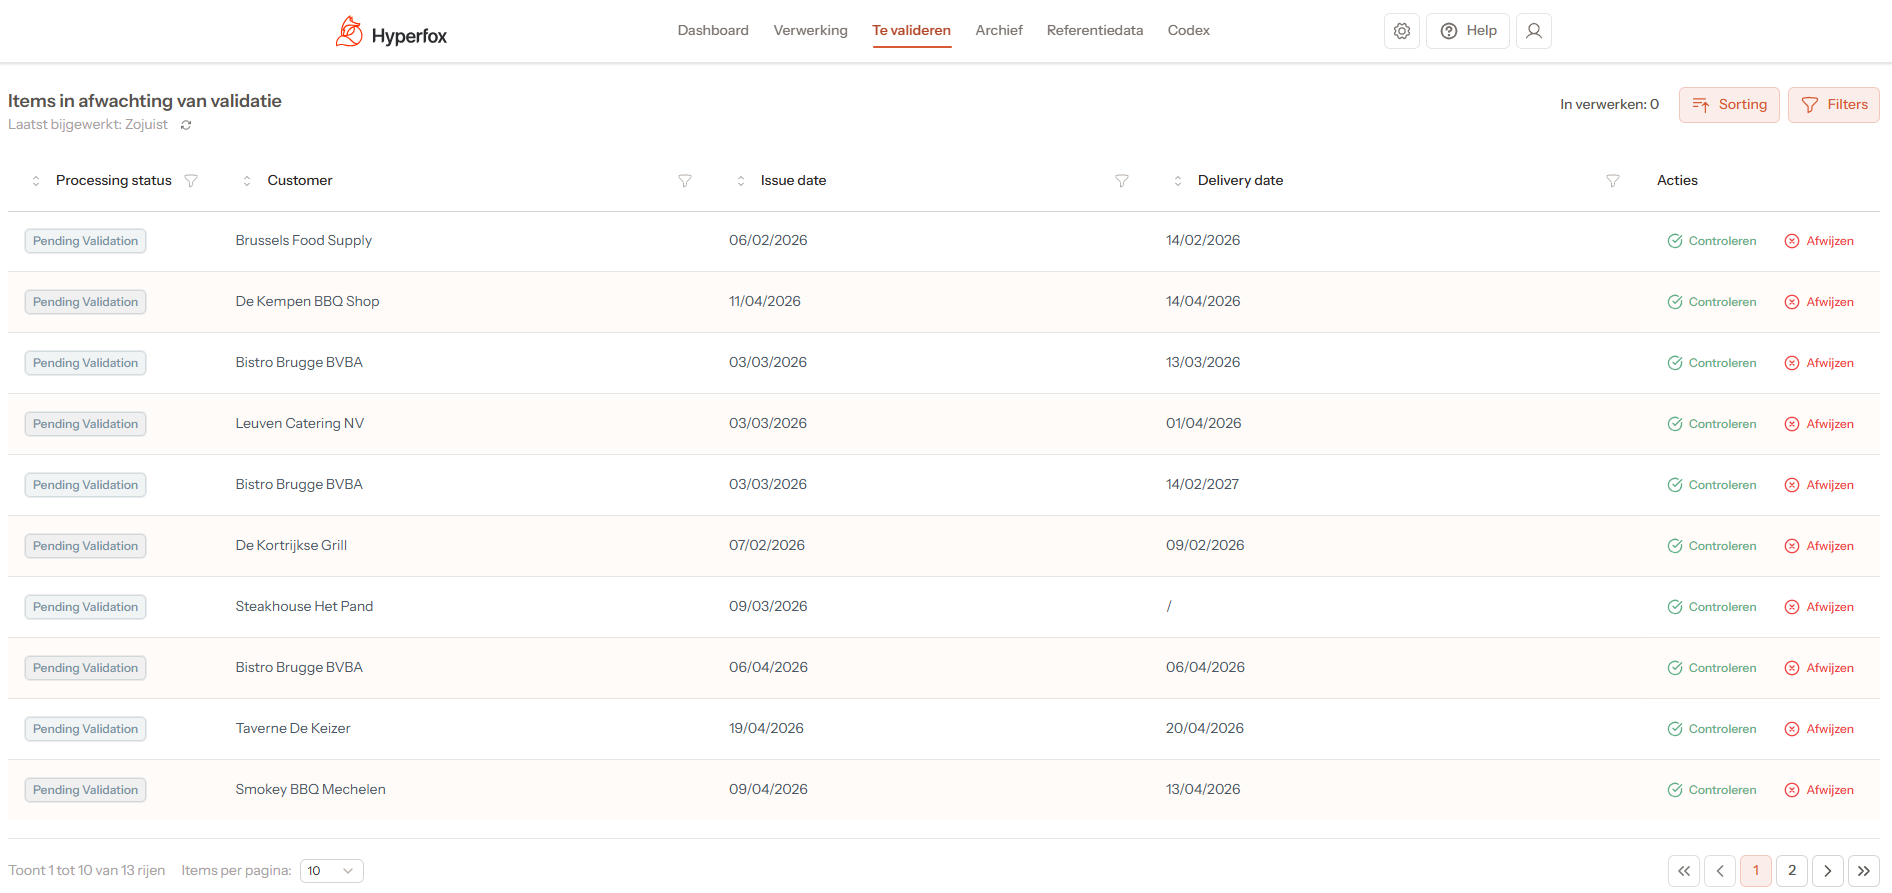Open filter icon on Delivery date column
1892x893 pixels.
point(1613,181)
